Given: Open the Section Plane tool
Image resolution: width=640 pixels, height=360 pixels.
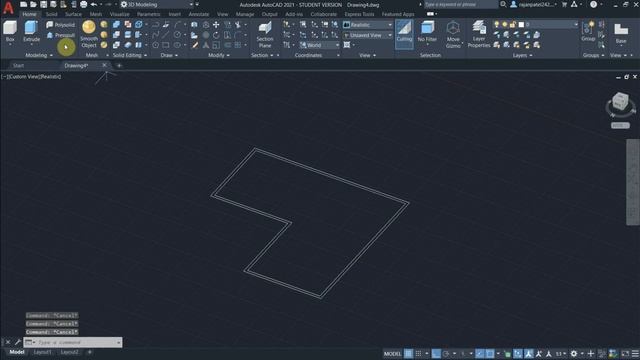Looking at the screenshot, I should point(265,35).
